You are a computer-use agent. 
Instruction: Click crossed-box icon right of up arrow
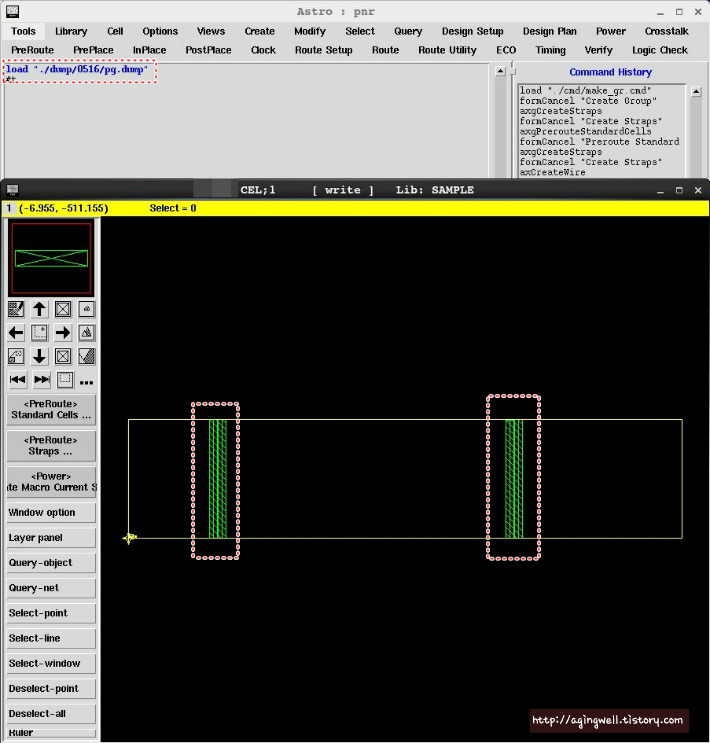tap(63, 309)
